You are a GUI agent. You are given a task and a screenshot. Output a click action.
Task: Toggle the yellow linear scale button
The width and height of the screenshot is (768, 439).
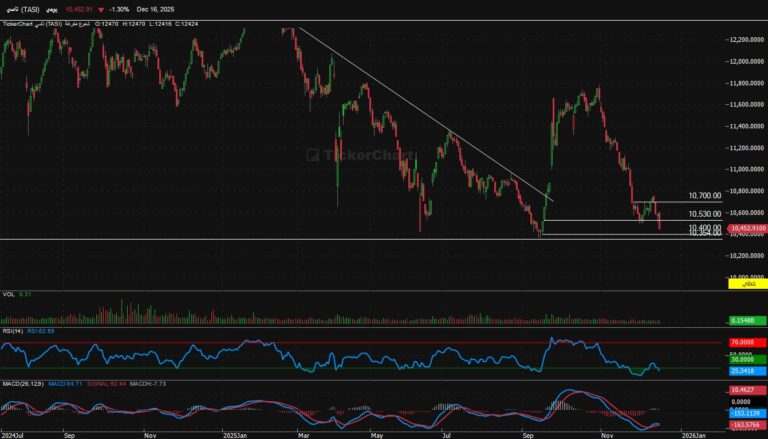746,285
